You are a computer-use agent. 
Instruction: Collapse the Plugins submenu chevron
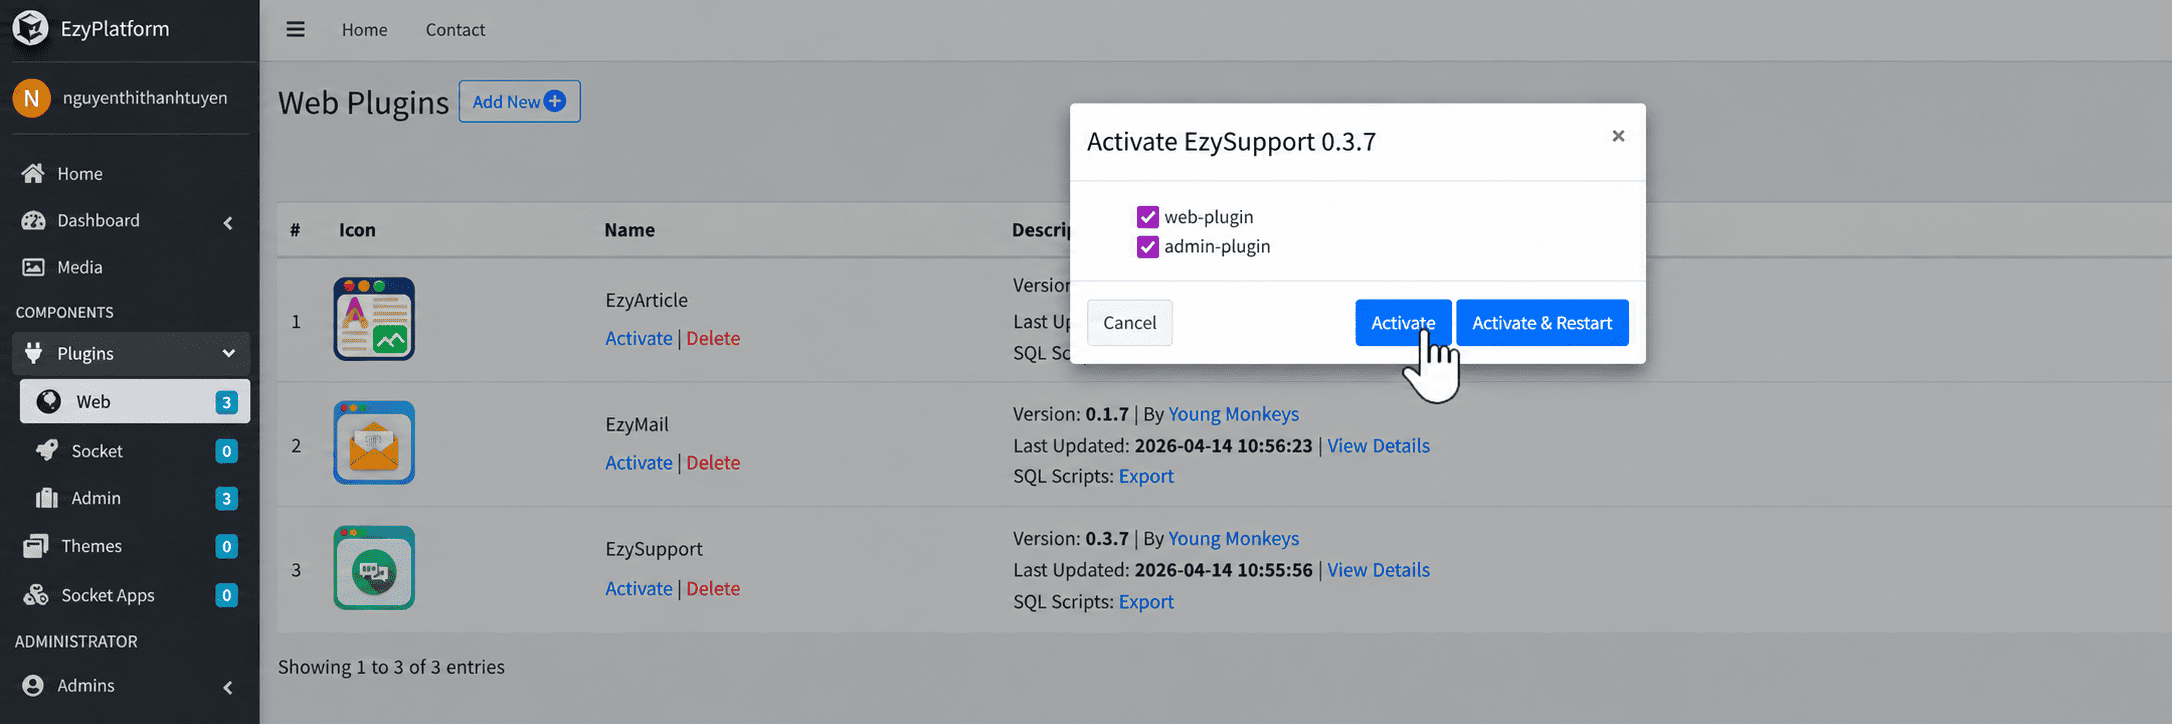(228, 353)
